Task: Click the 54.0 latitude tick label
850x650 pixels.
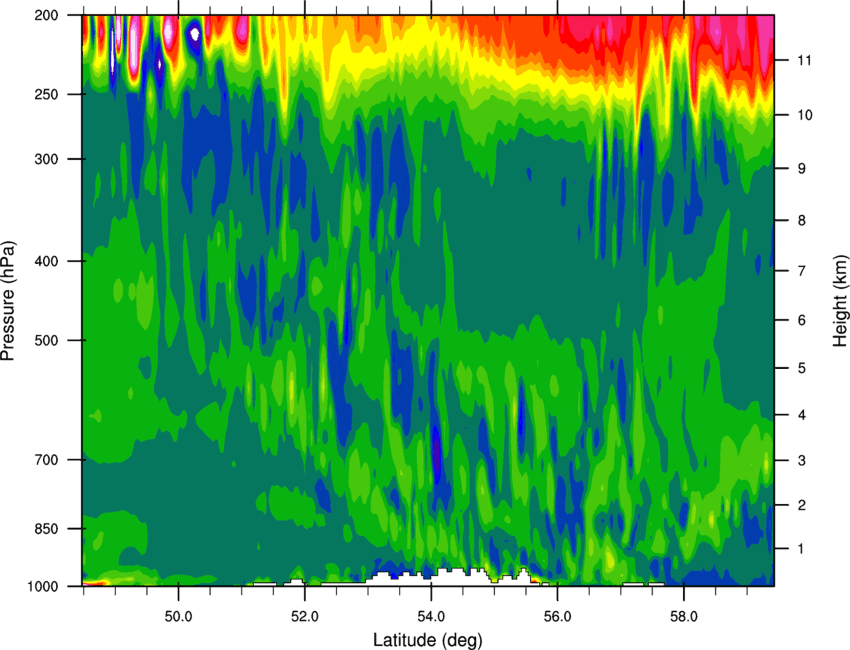Action: 431,616
